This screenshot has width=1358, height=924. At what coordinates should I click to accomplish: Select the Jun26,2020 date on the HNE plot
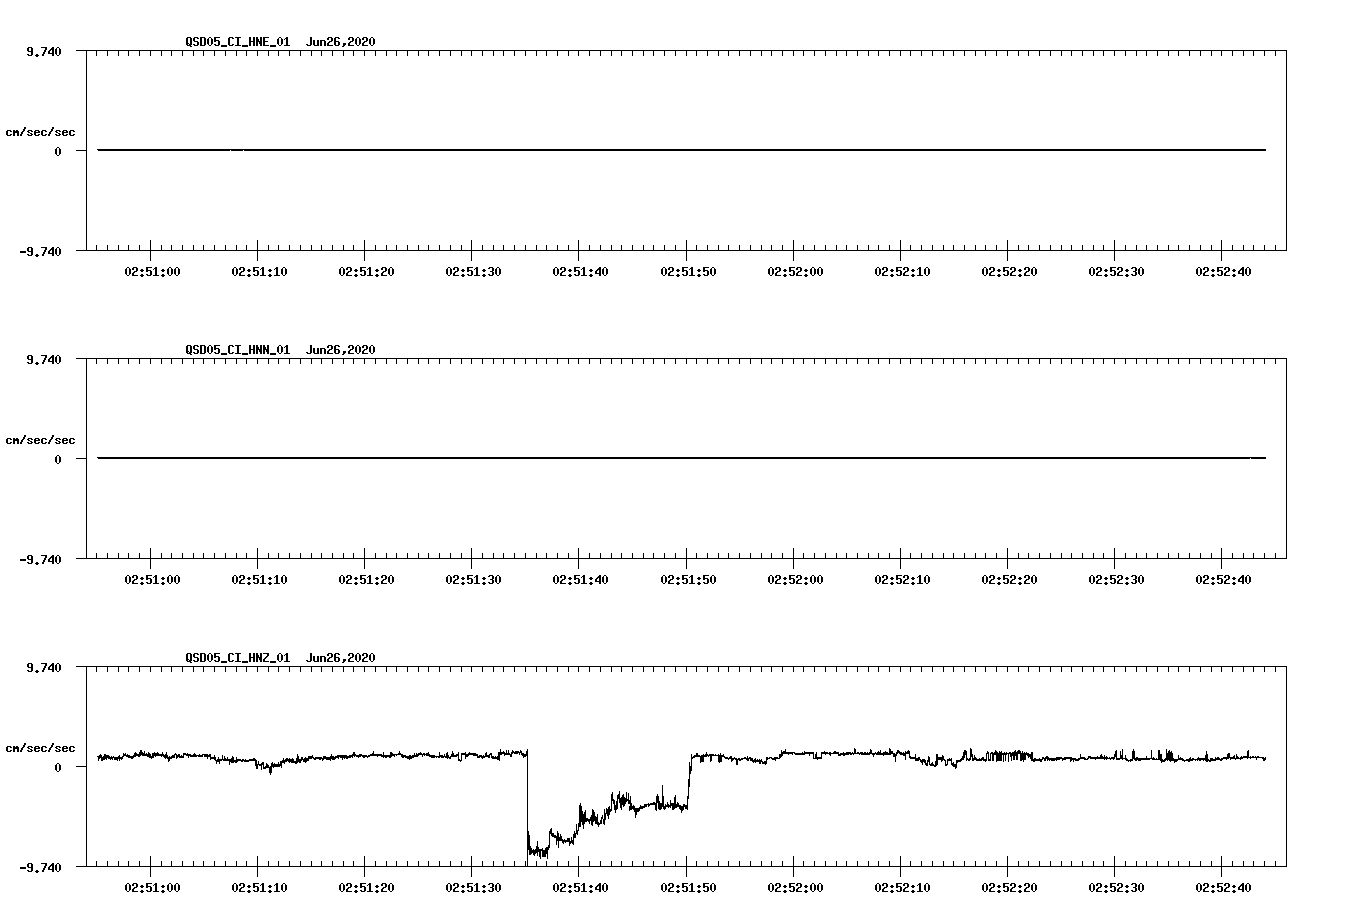[x=341, y=42]
